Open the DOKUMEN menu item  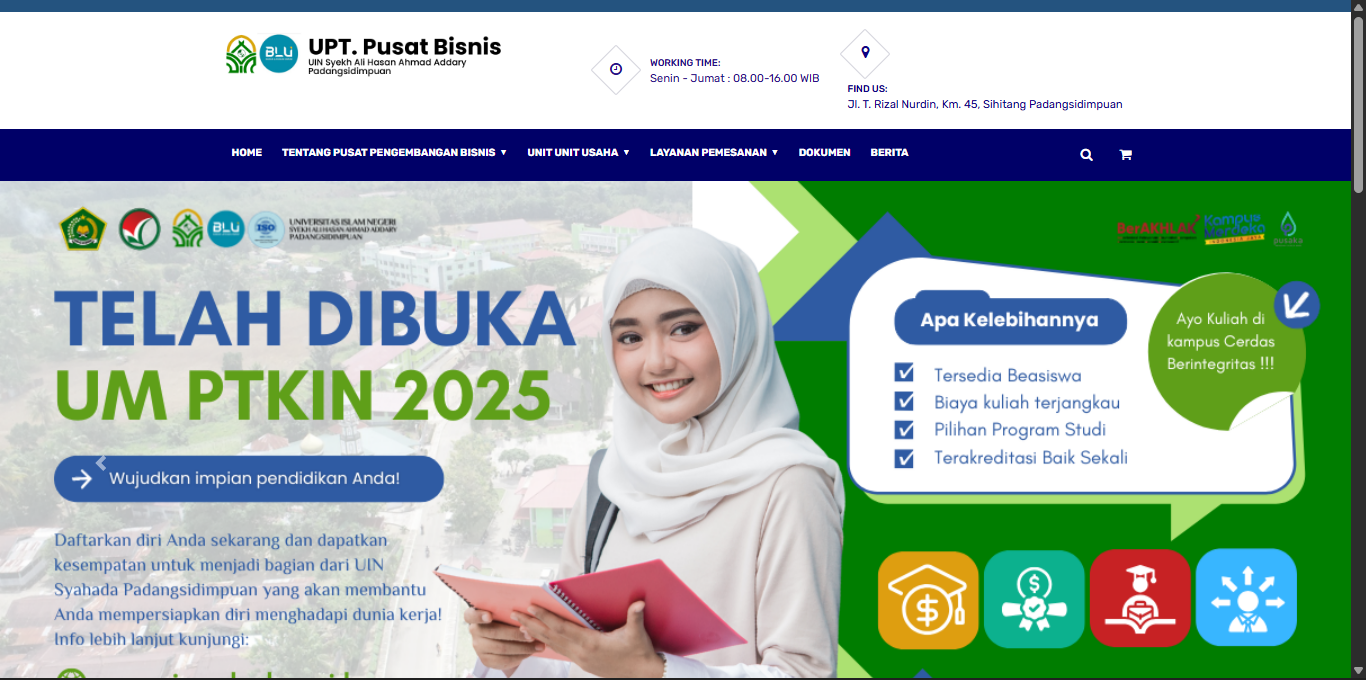point(824,153)
